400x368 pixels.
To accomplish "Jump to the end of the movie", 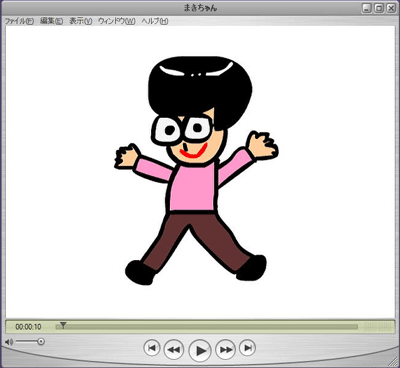I will (x=248, y=348).
